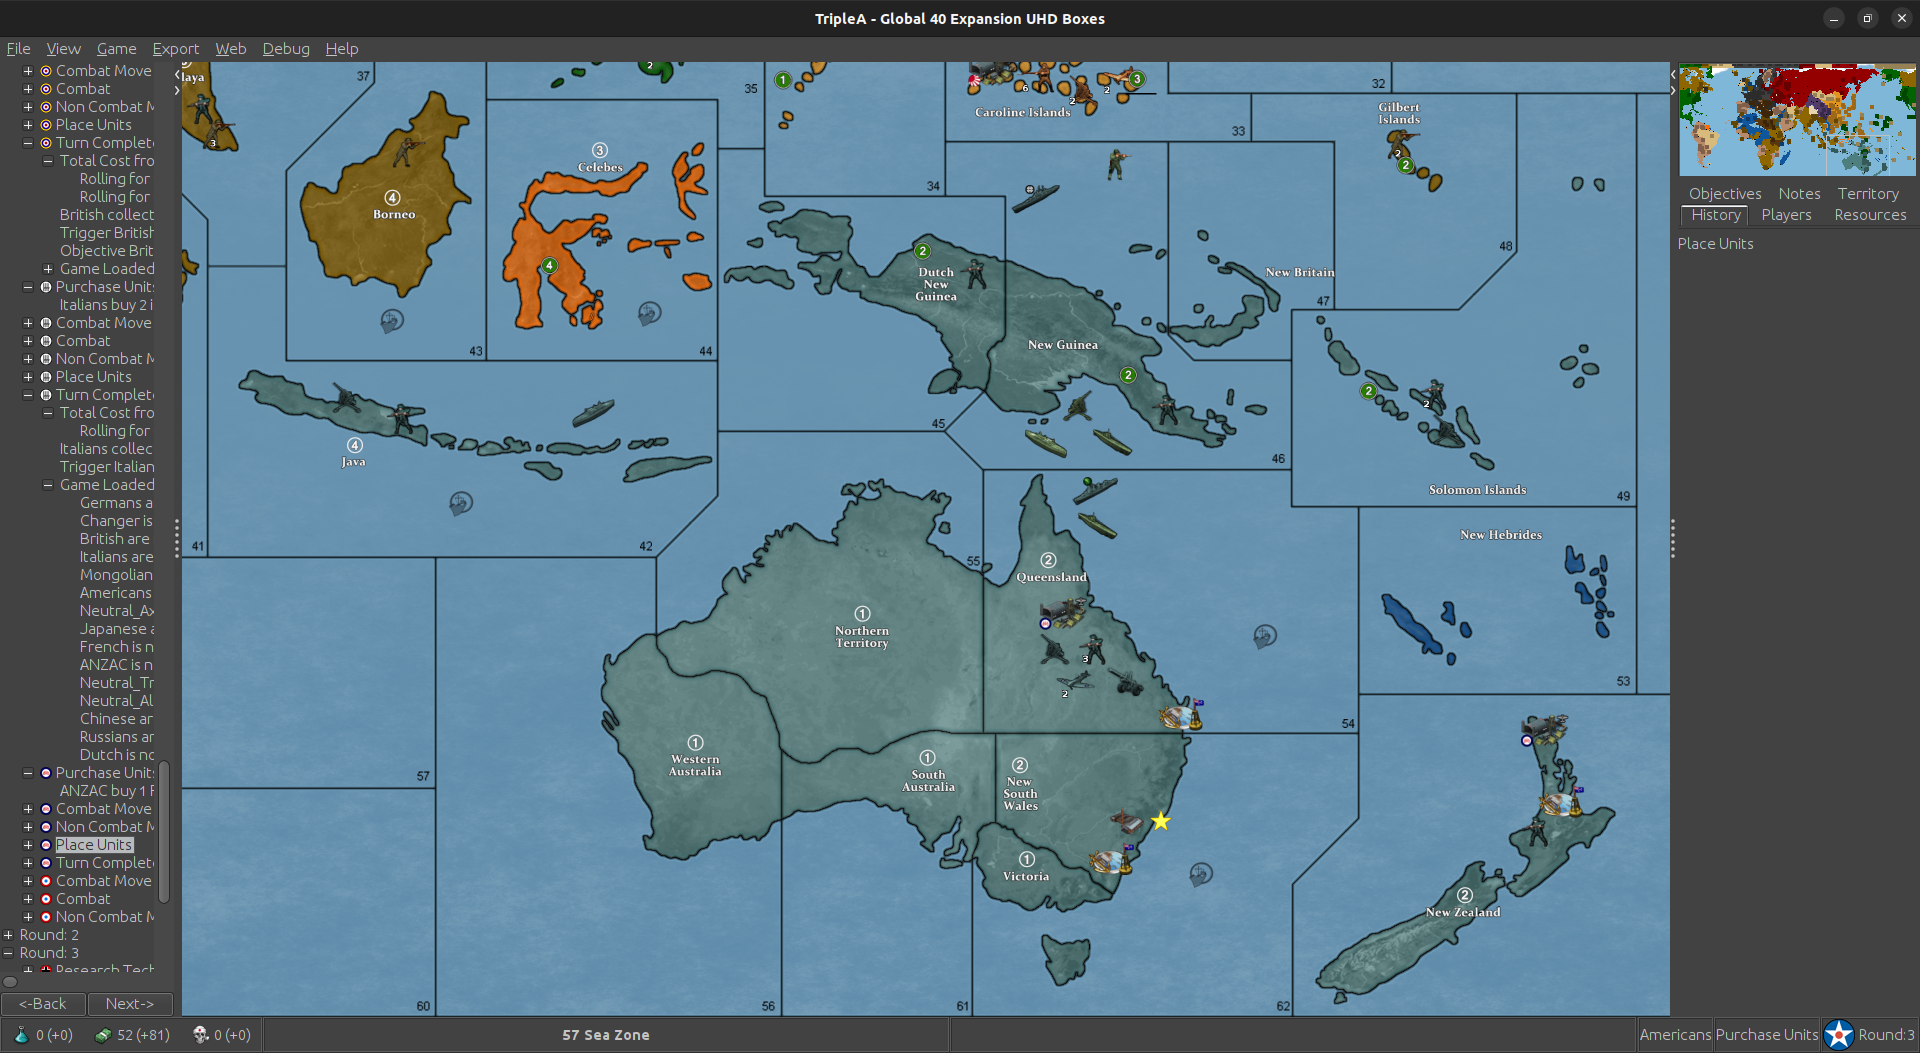Image resolution: width=1920 pixels, height=1053 pixels.
Task: Open the File menu
Action: point(18,48)
